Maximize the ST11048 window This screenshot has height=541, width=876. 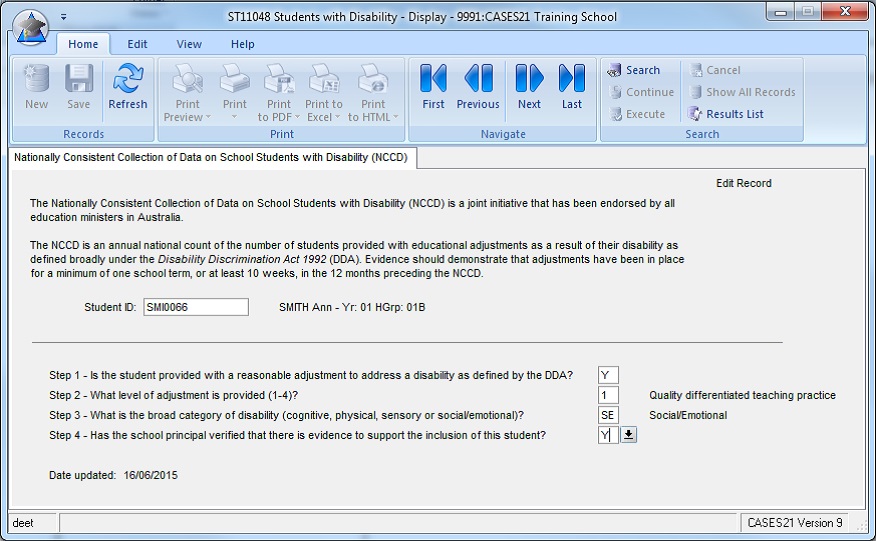(808, 12)
